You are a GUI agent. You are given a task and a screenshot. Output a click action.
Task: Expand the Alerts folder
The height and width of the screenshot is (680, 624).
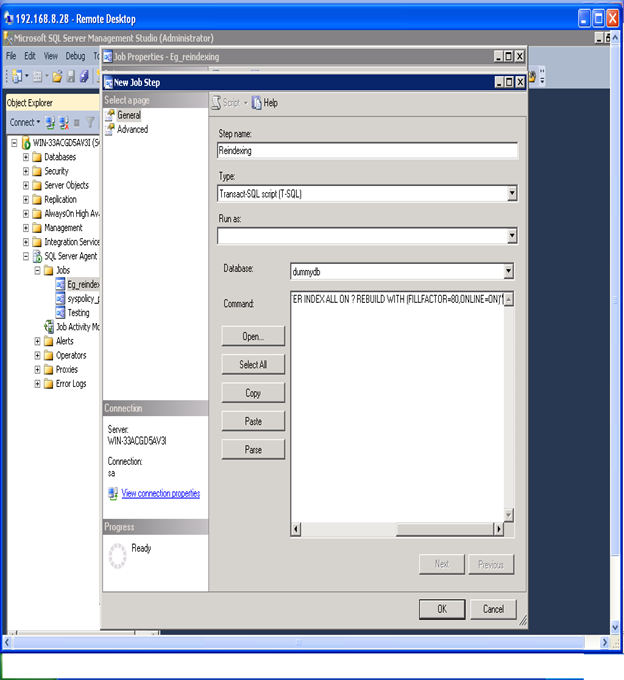click(38, 341)
